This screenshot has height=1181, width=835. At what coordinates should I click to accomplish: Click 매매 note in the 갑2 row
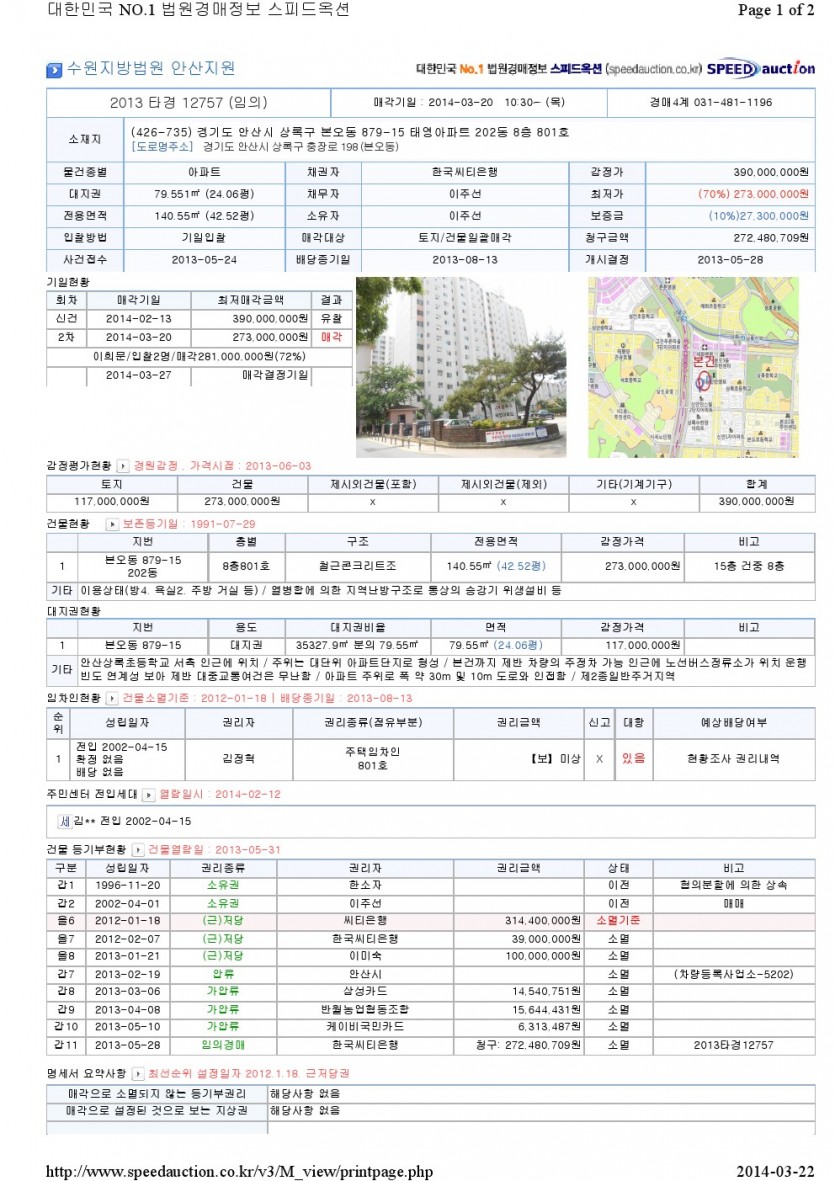[733, 904]
